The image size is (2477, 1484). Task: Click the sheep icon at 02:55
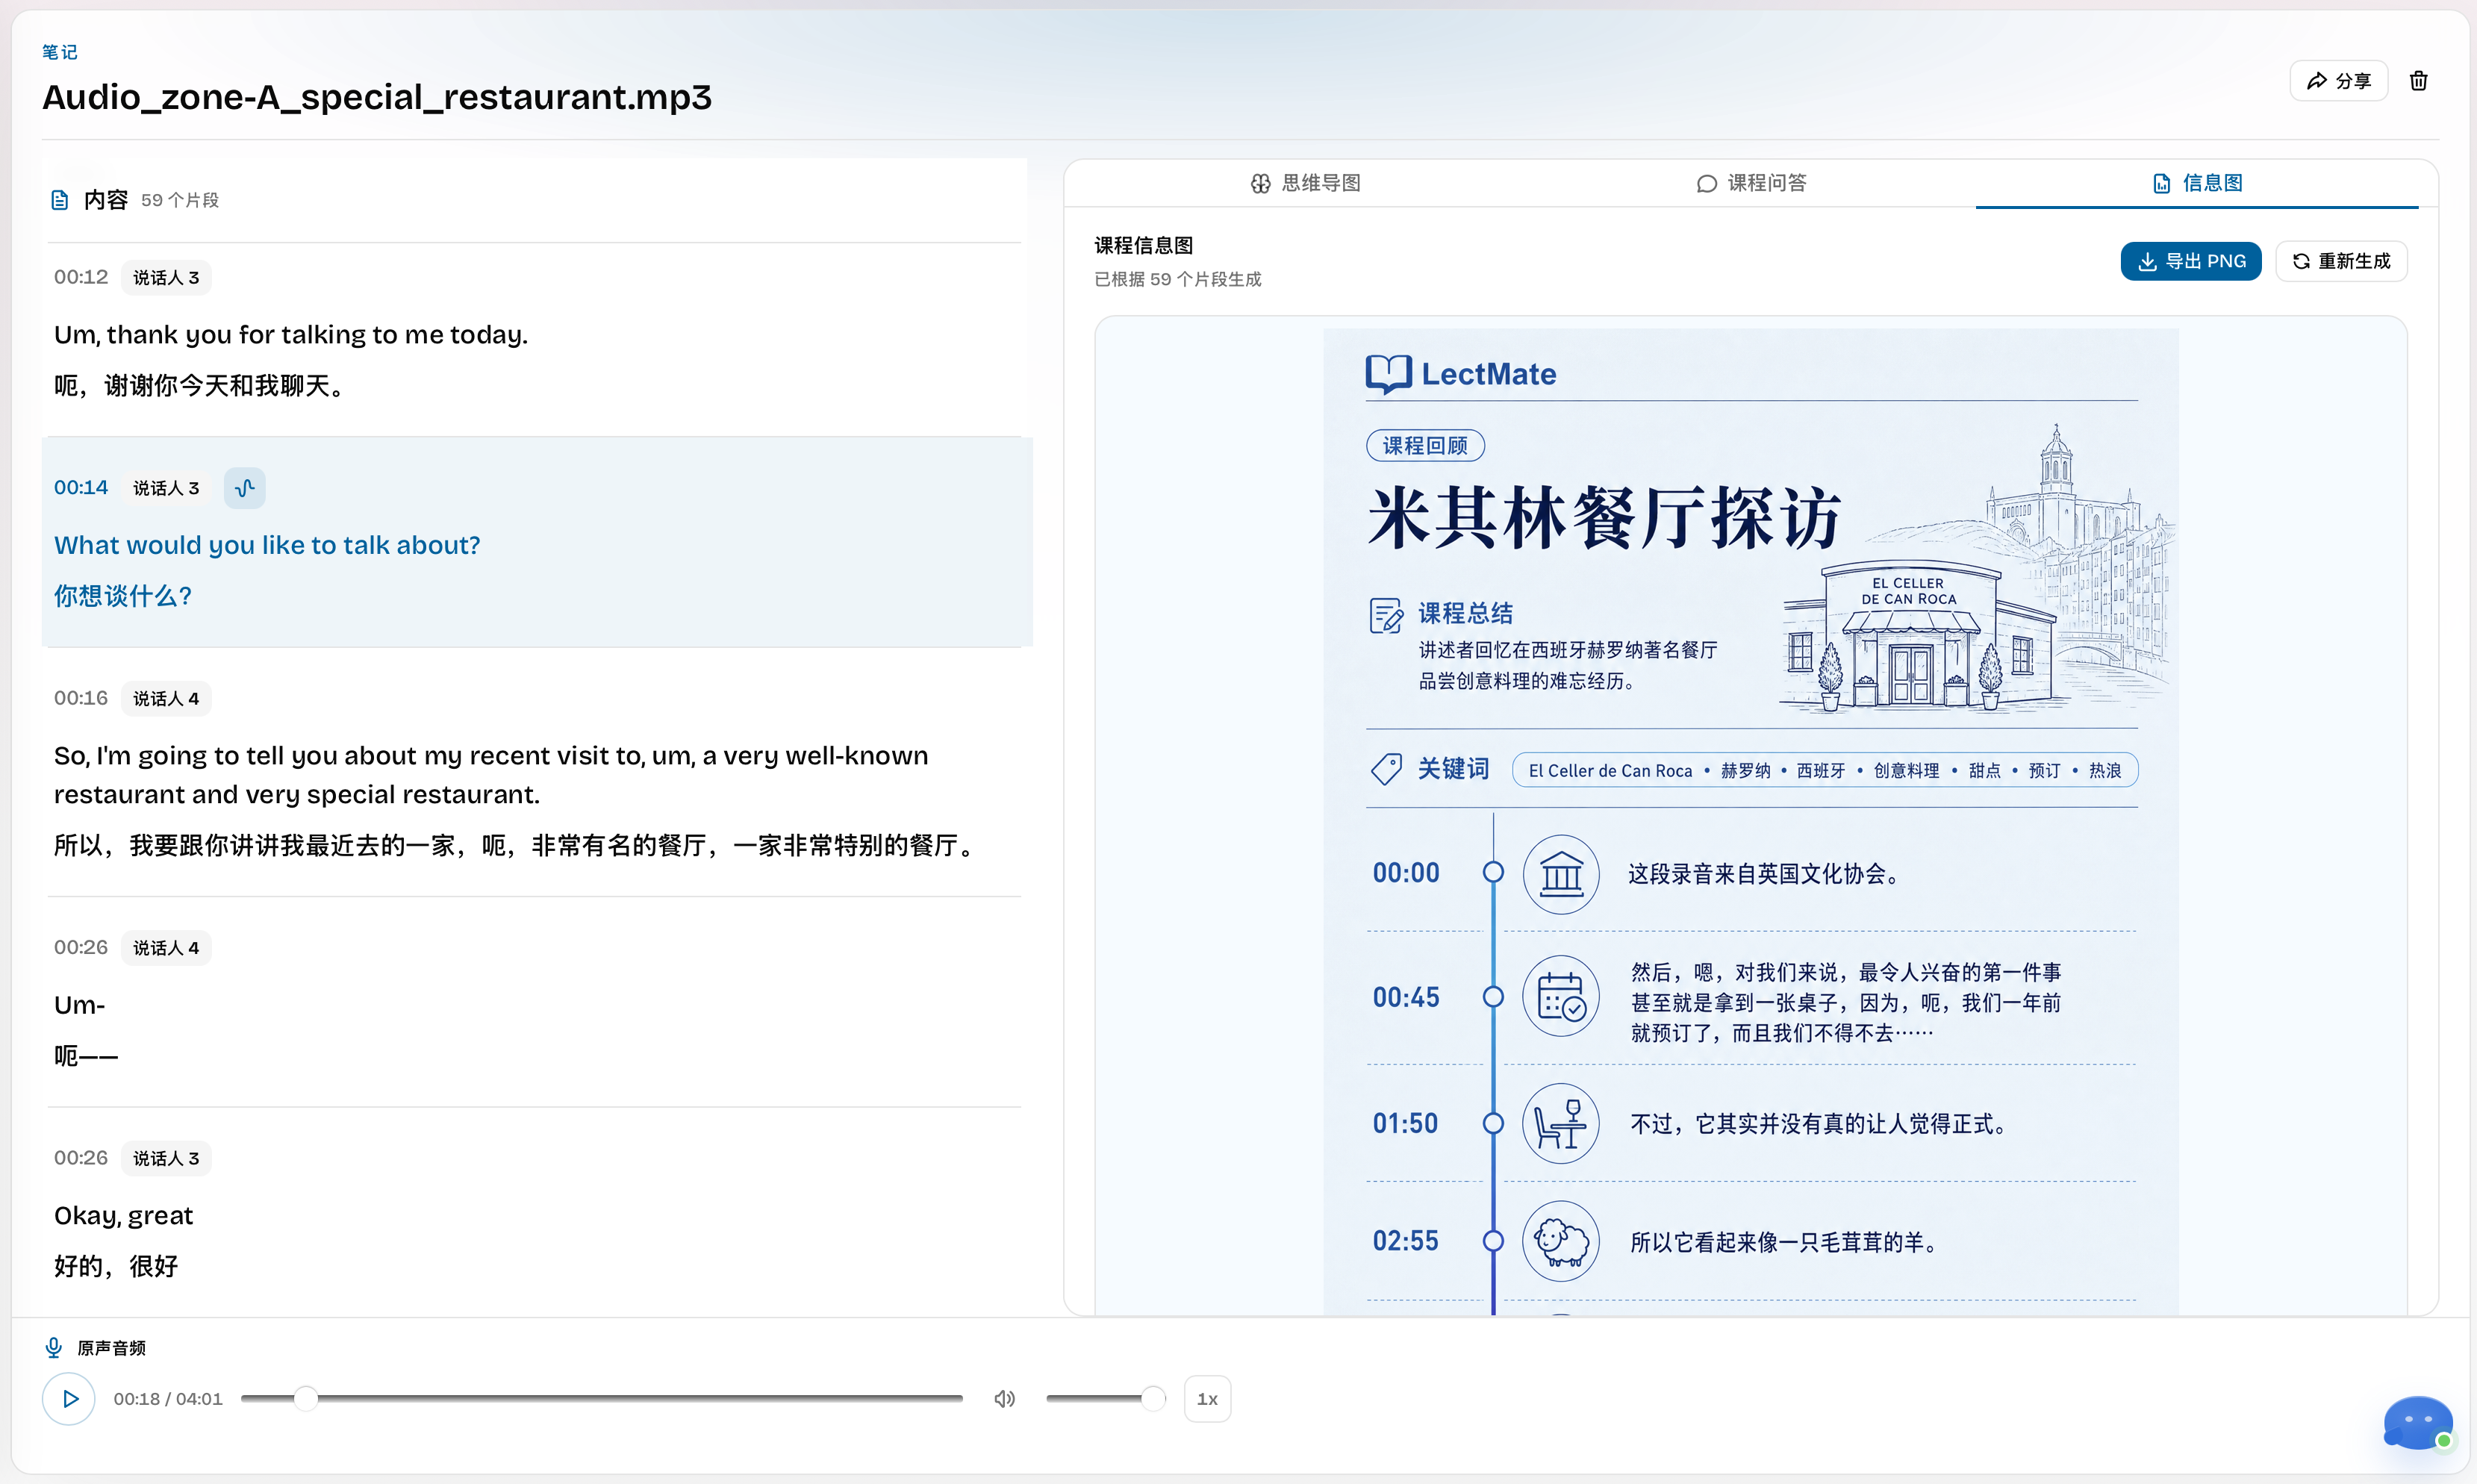[1561, 1241]
